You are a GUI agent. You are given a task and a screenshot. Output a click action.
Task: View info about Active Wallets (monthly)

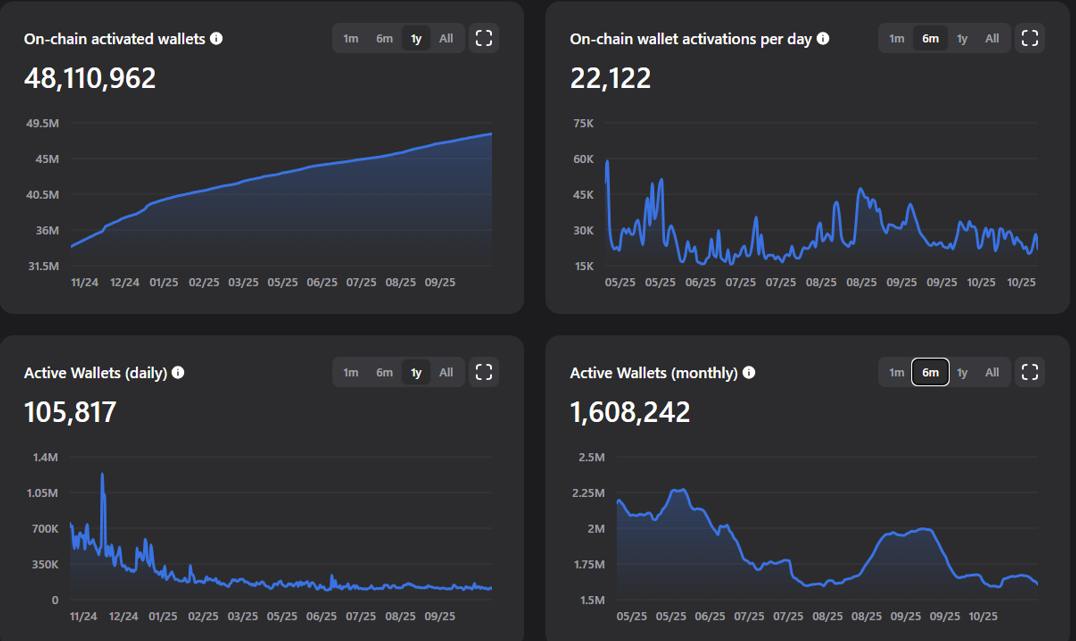[749, 372]
